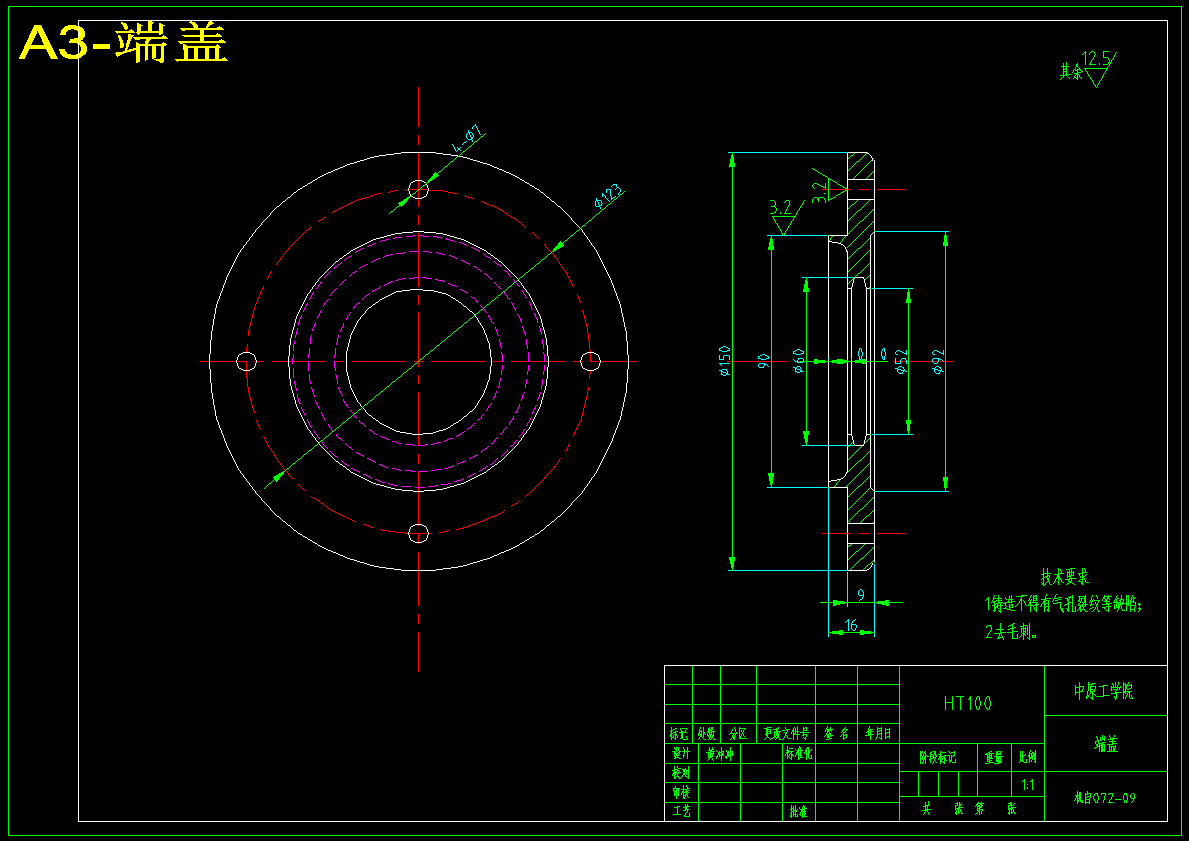The width and height of the screenshot is (1189, 841).
Task: Click the "分区" column header
Action: (x=738, y=733)
